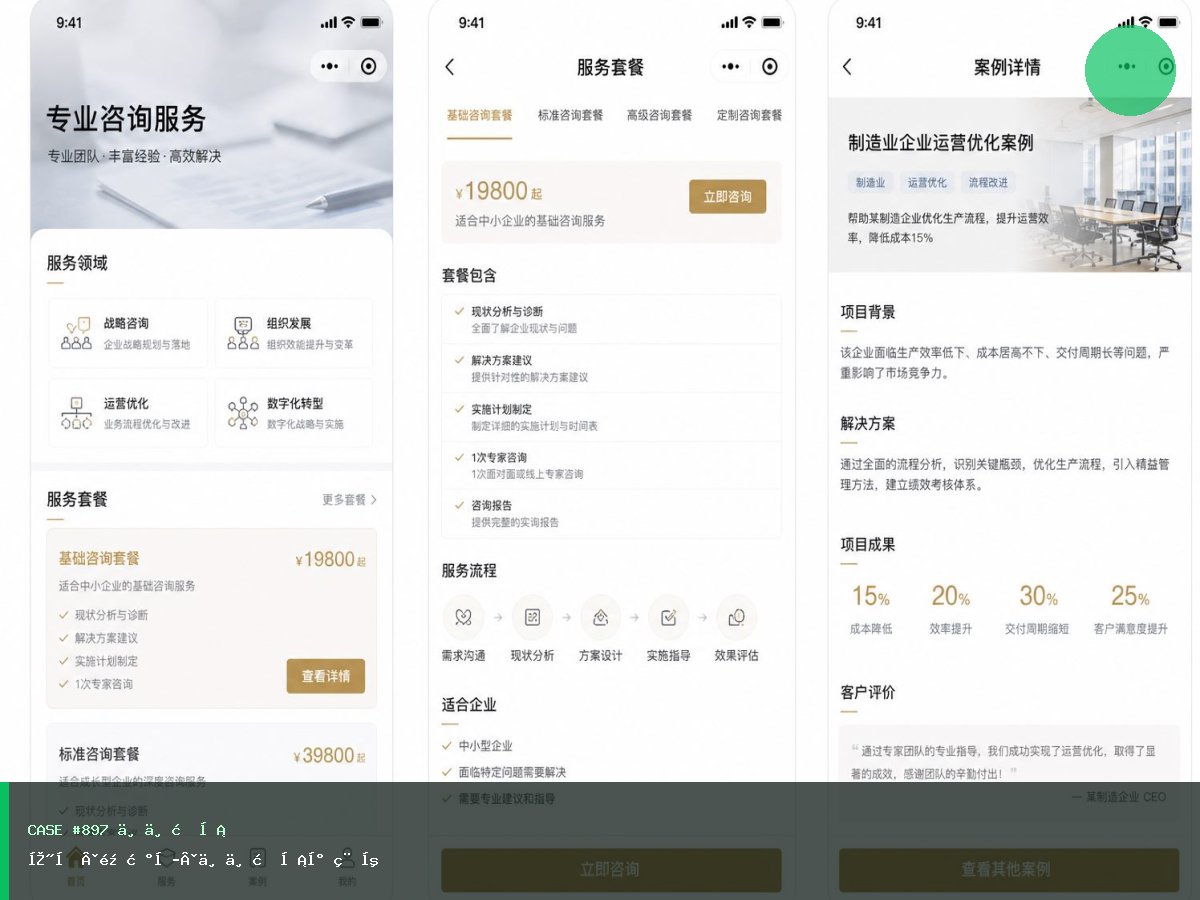
Task: Go back from the 案例详情 page
Action: 847,67
